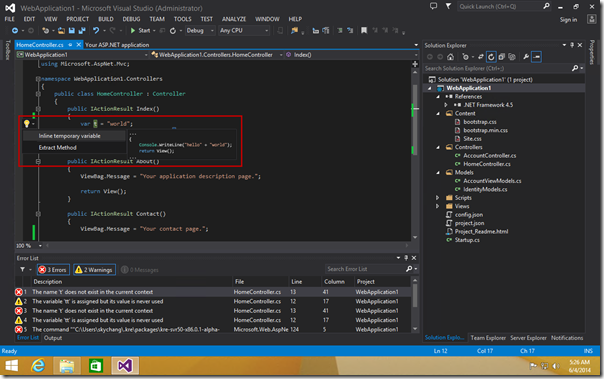Open the ANALYZE menu

(234, 19)
